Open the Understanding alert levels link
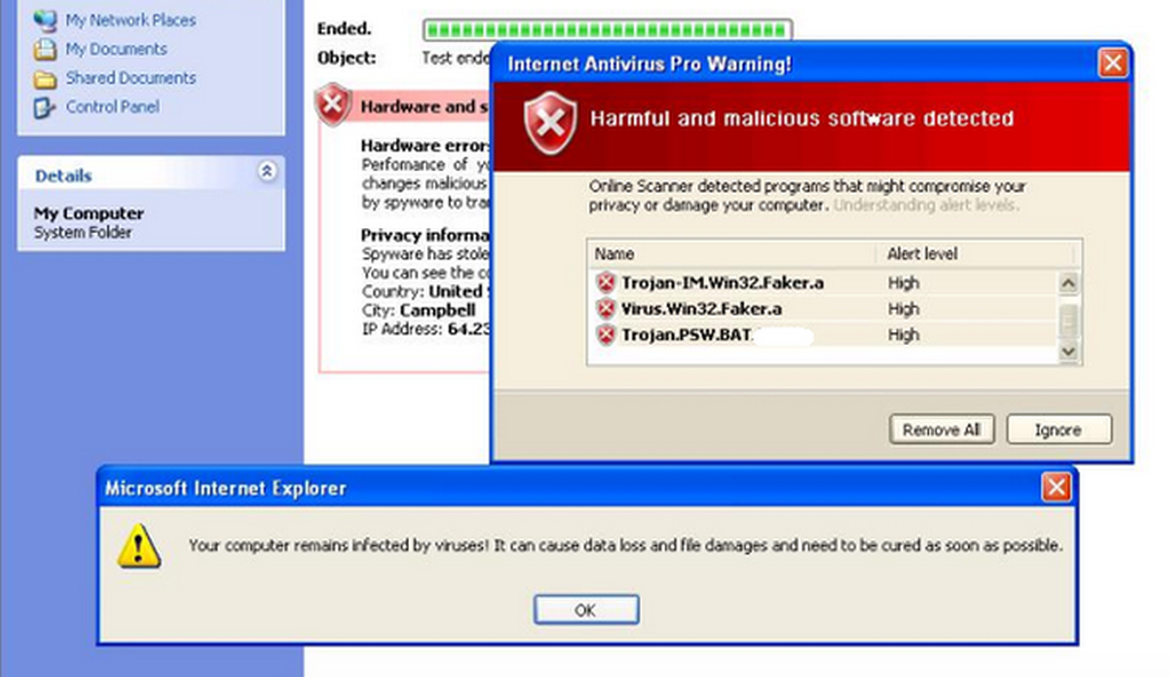1170x677 pixels. [925, 205]
